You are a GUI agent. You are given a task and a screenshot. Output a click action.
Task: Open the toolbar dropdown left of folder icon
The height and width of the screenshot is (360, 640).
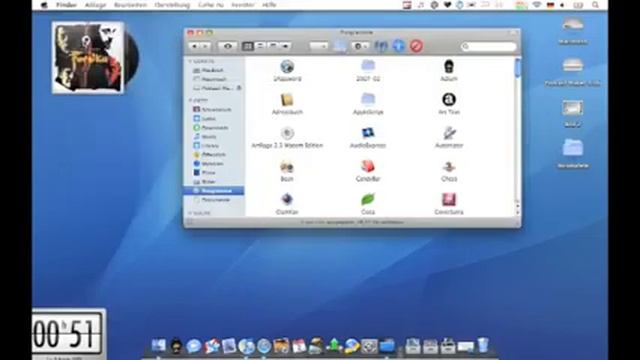(318, 46)
